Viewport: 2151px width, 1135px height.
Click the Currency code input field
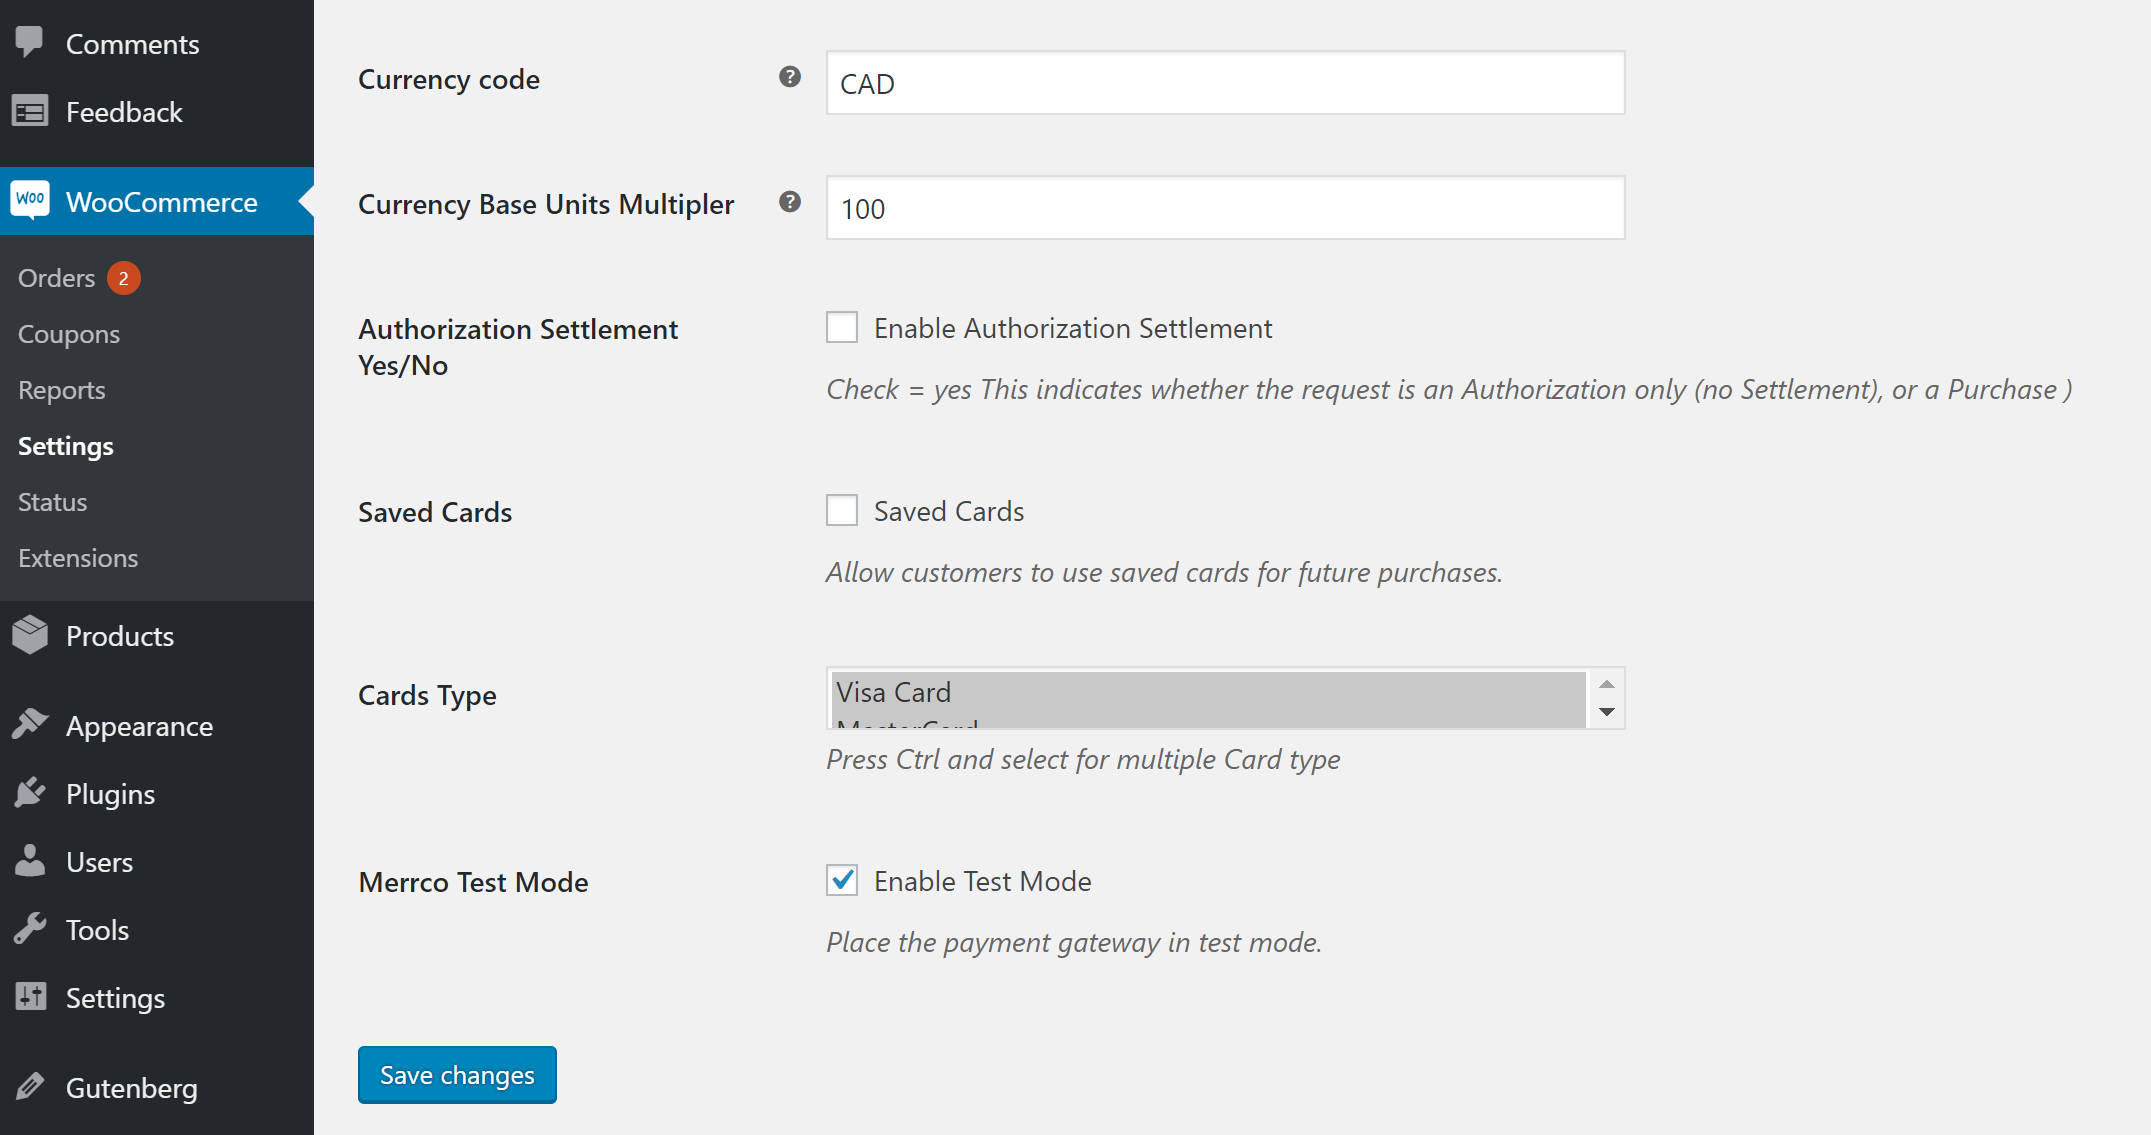1225,83
